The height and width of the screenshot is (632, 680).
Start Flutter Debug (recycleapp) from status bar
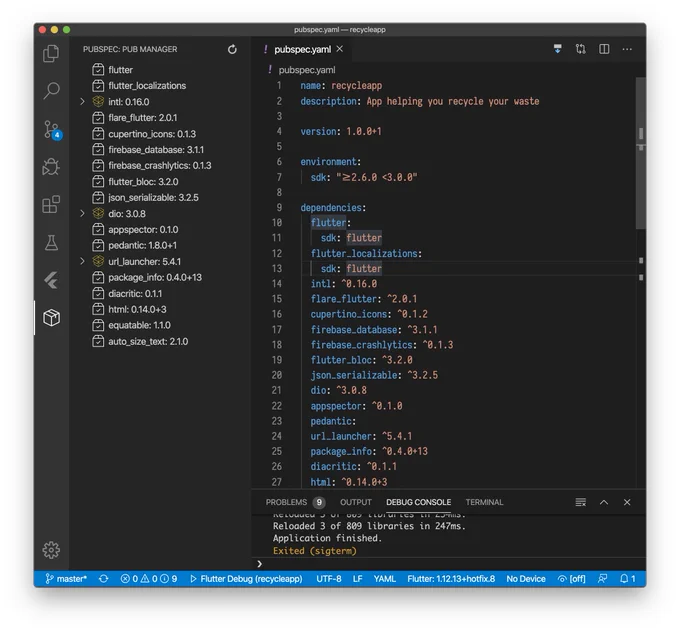tap(246, 579)
